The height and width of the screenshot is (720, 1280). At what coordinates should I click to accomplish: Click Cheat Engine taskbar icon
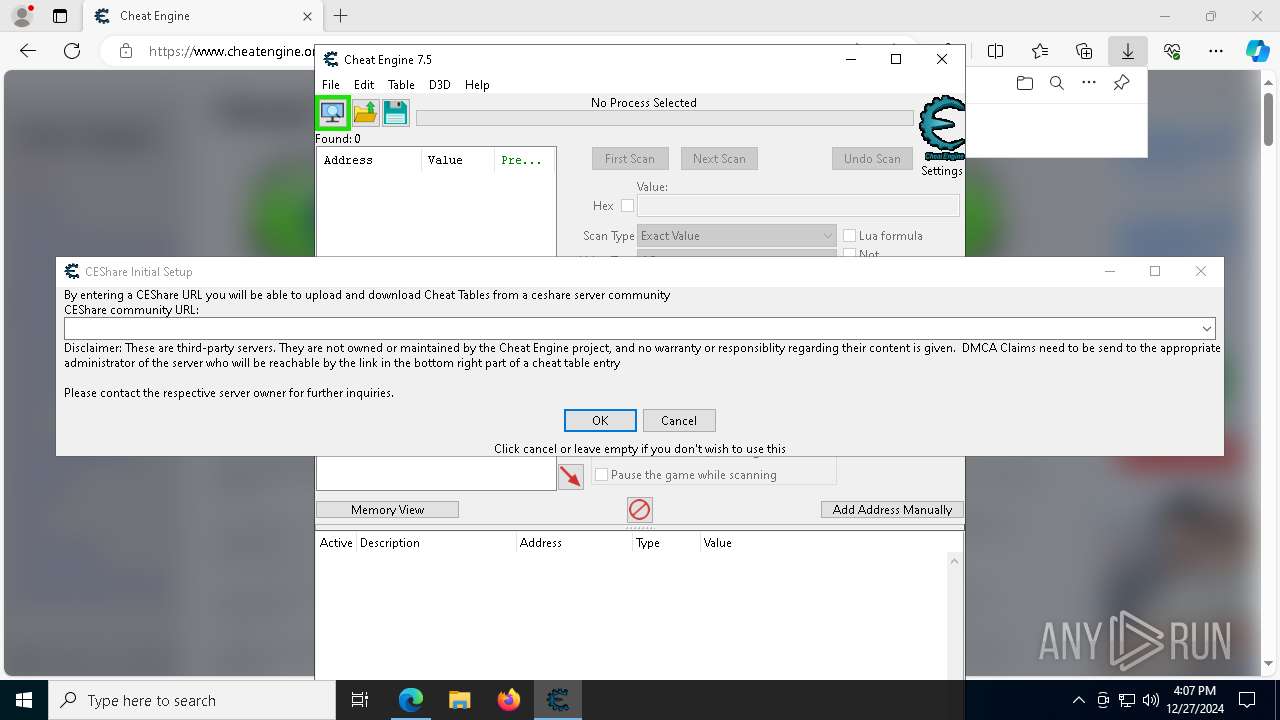[x=558, y=700]
